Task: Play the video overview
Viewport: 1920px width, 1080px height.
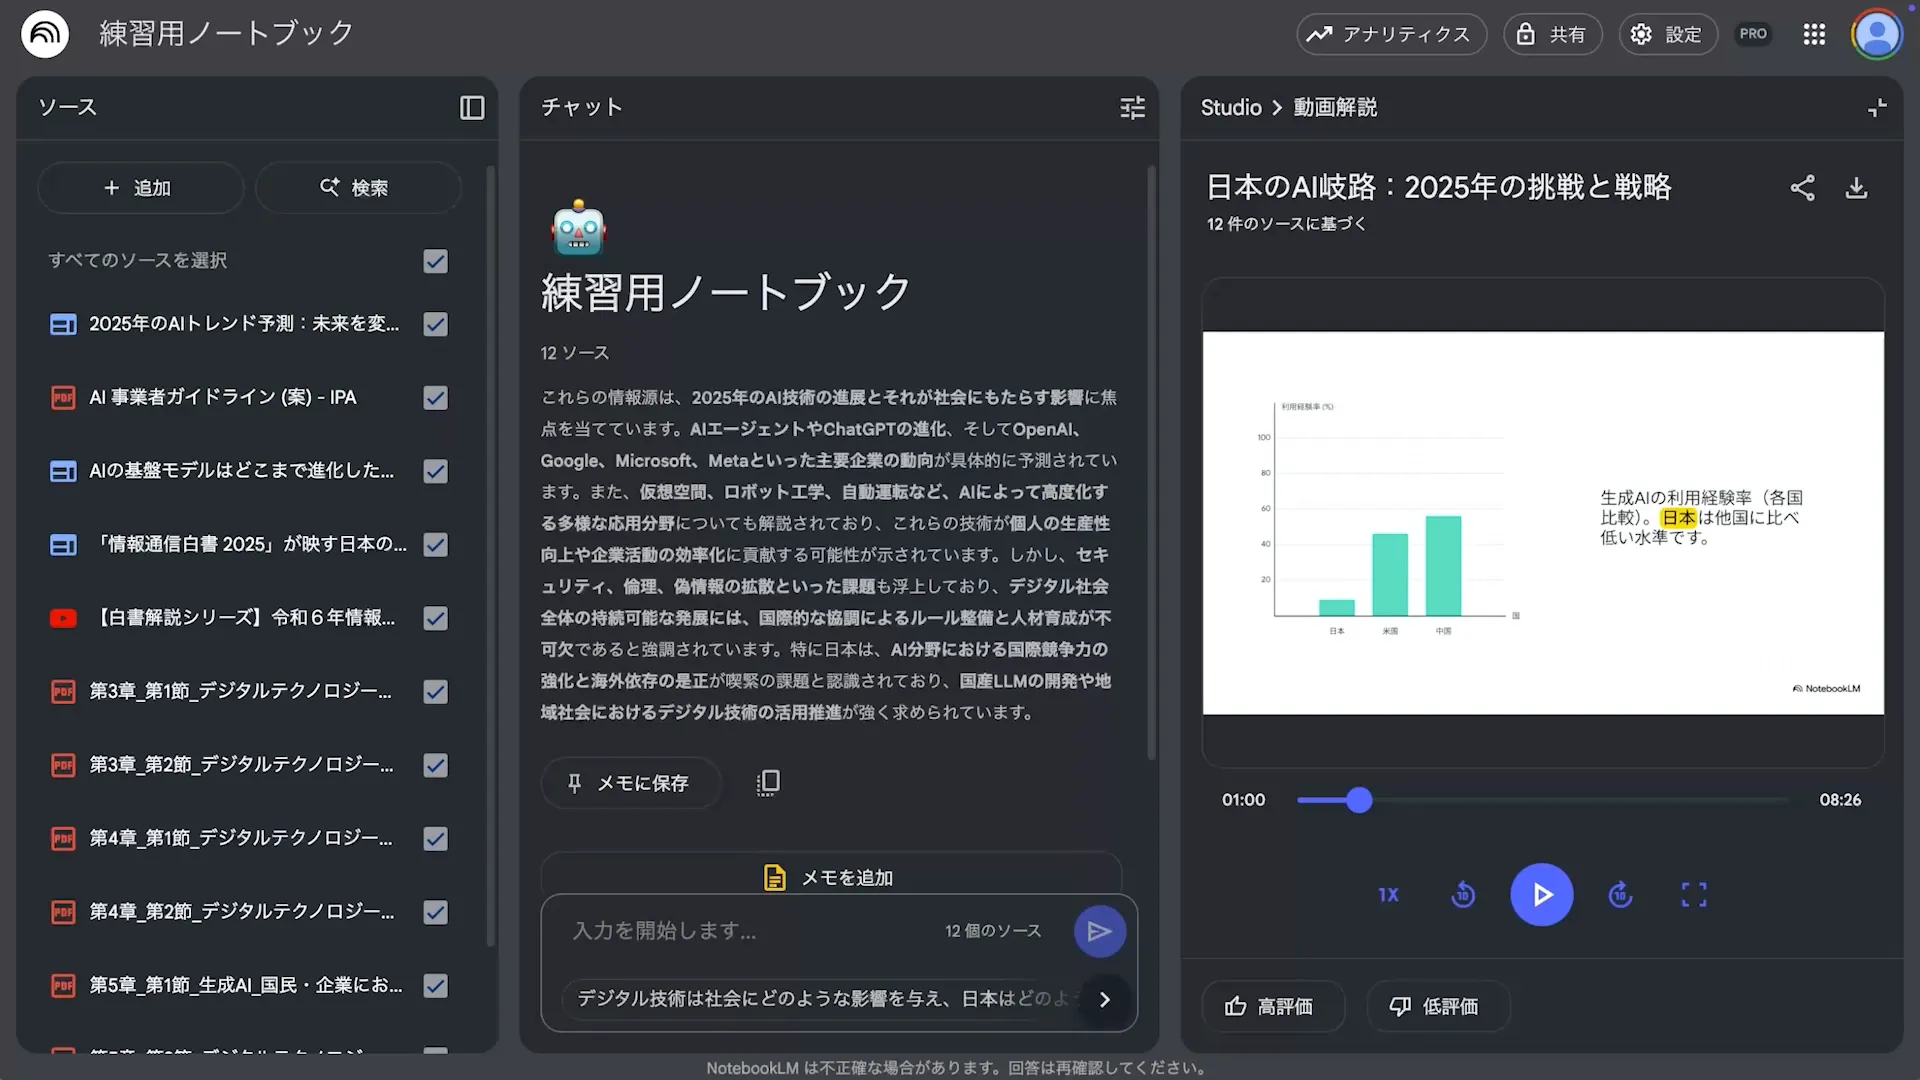Action: [x=1541, y=895]
